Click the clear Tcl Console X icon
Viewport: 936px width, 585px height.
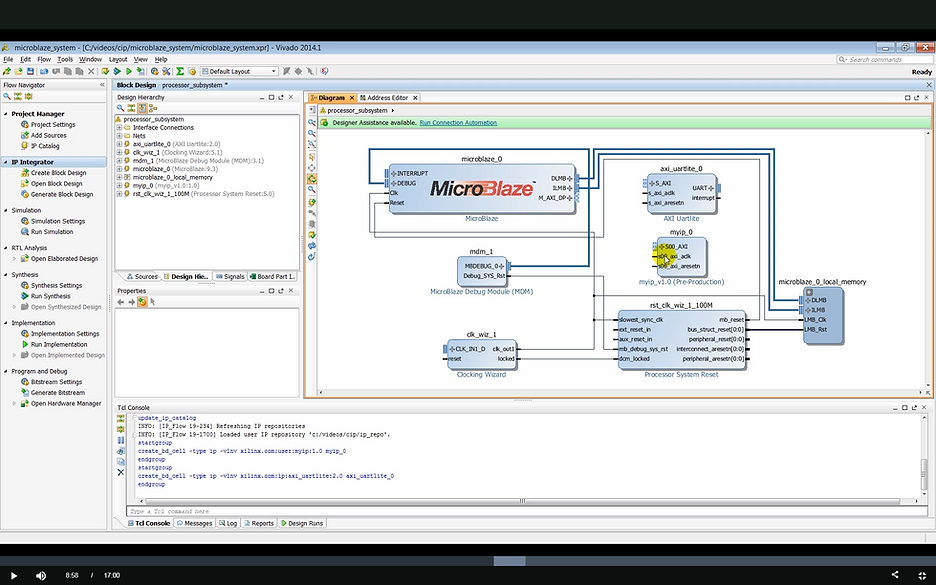[121, 471]
